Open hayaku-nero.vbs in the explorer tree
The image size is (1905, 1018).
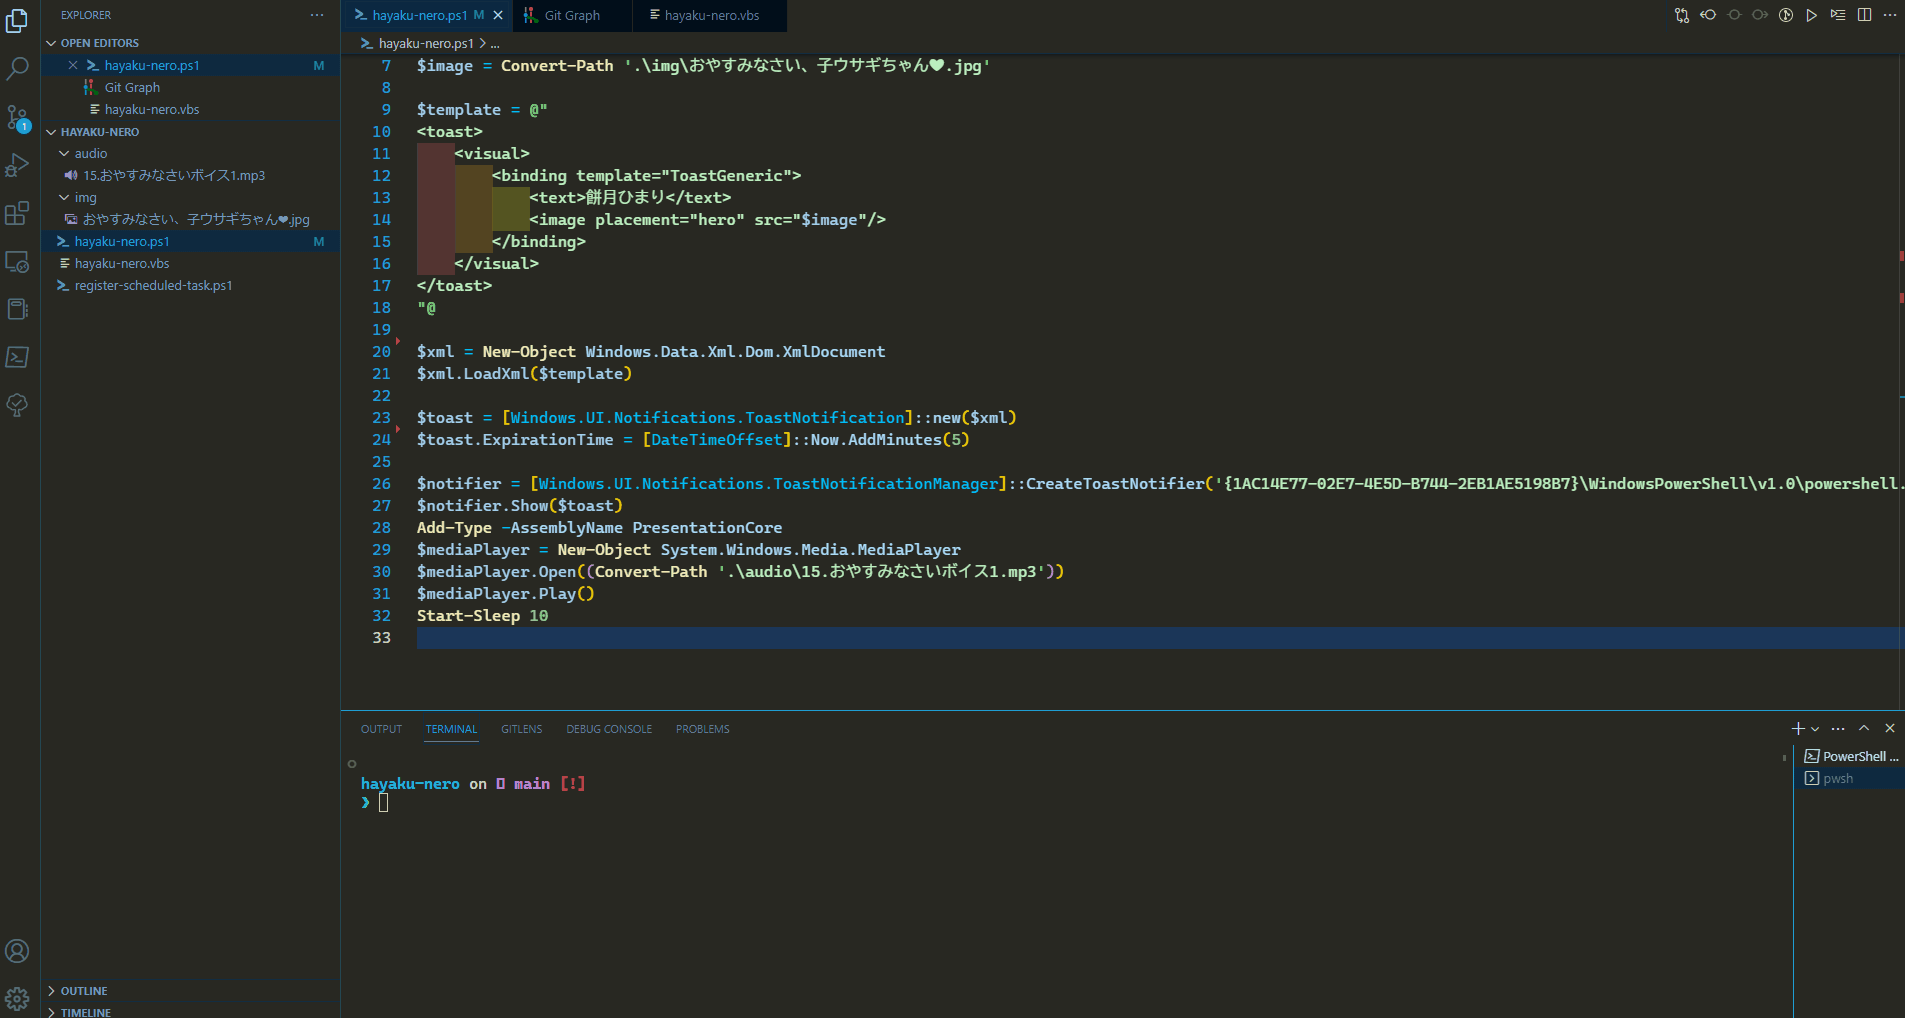122,264
